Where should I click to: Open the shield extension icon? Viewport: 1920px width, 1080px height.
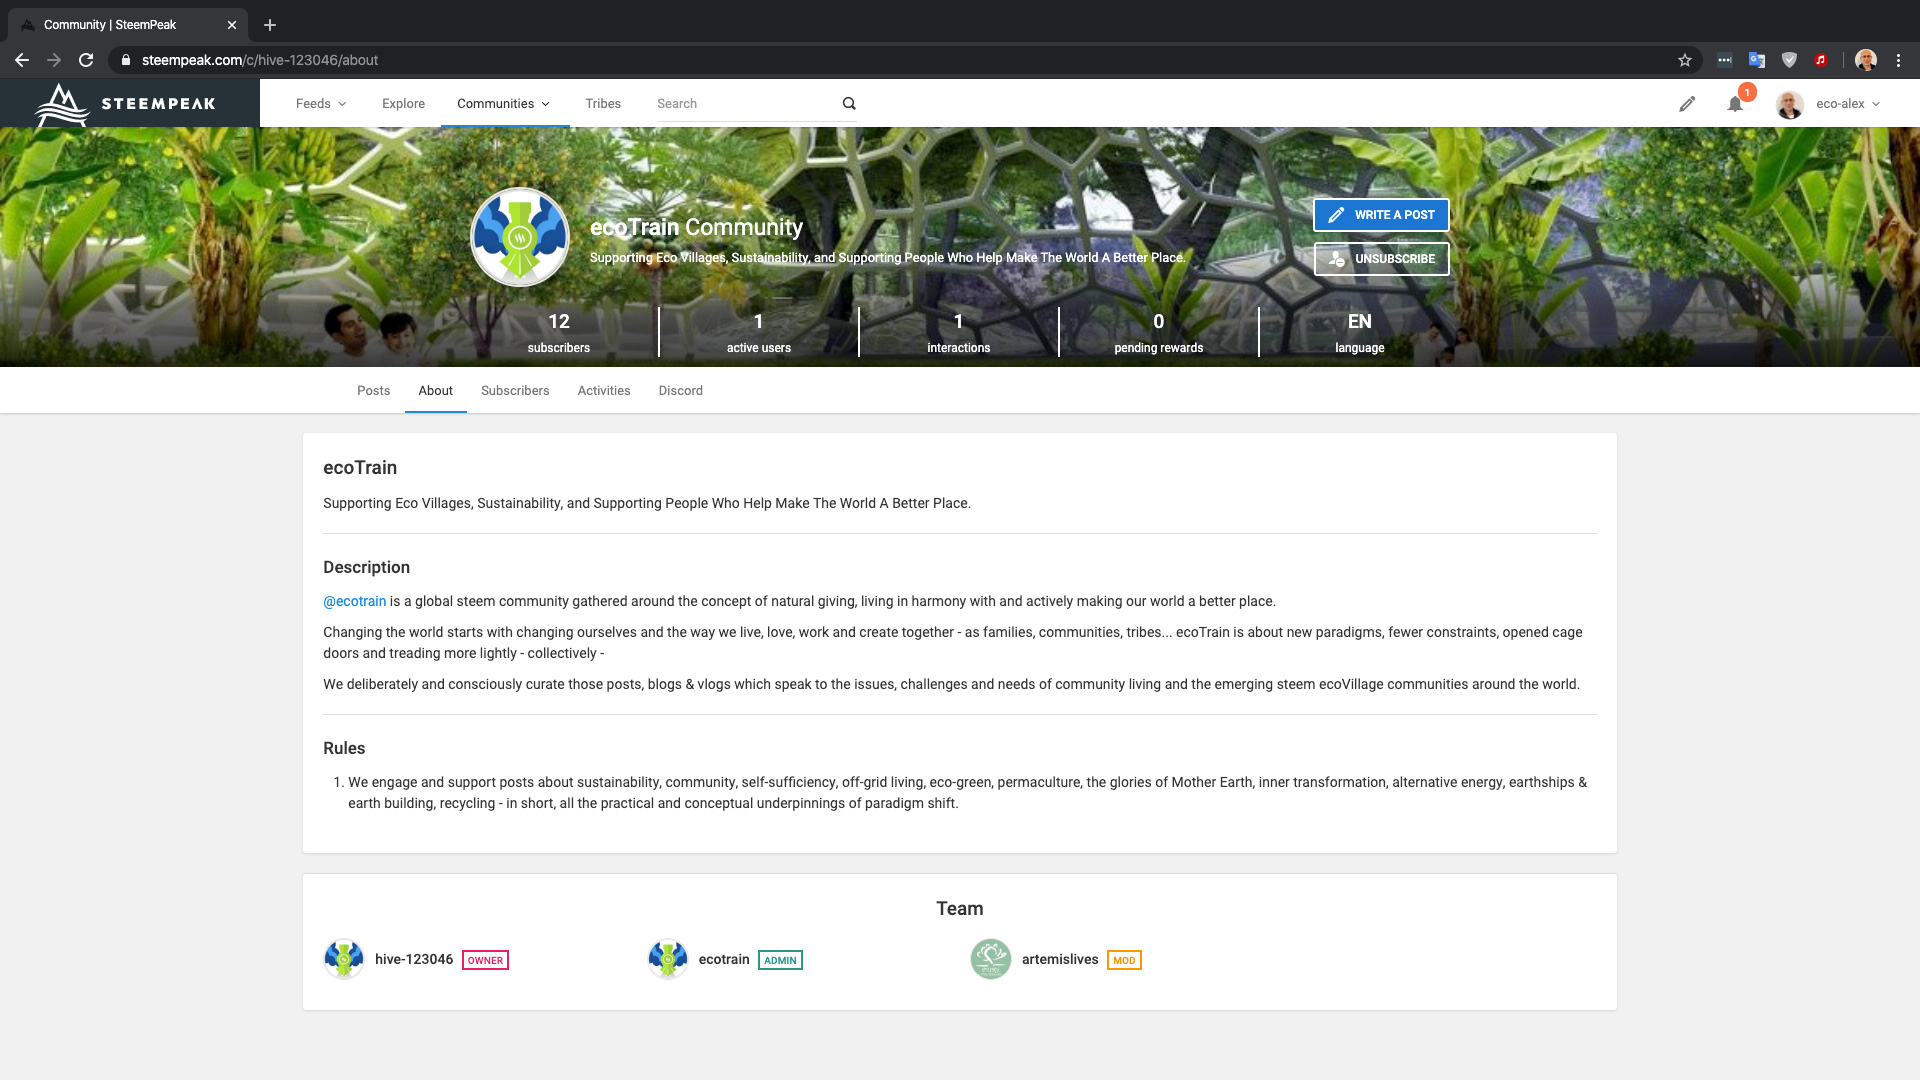click(x=1789, y=60)
